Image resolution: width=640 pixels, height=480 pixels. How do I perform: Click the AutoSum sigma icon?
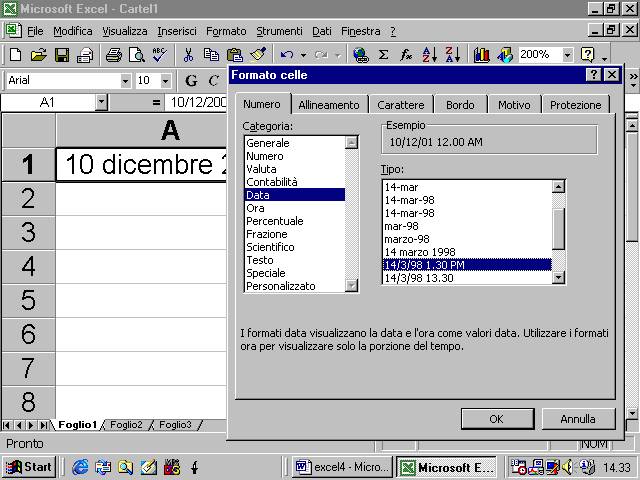(383, 55)
